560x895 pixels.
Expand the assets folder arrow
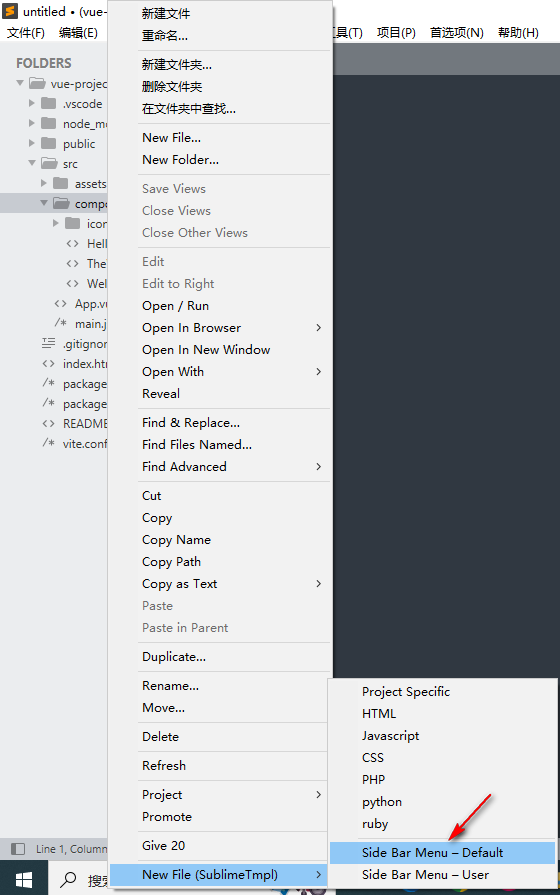point(44,183)
